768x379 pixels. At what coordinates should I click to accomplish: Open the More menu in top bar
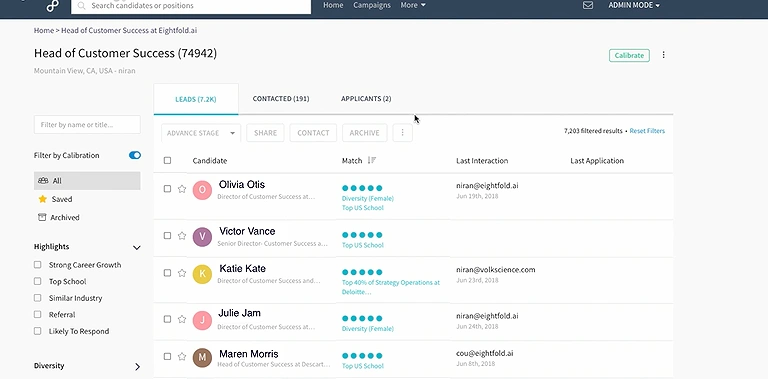(413, 5)
